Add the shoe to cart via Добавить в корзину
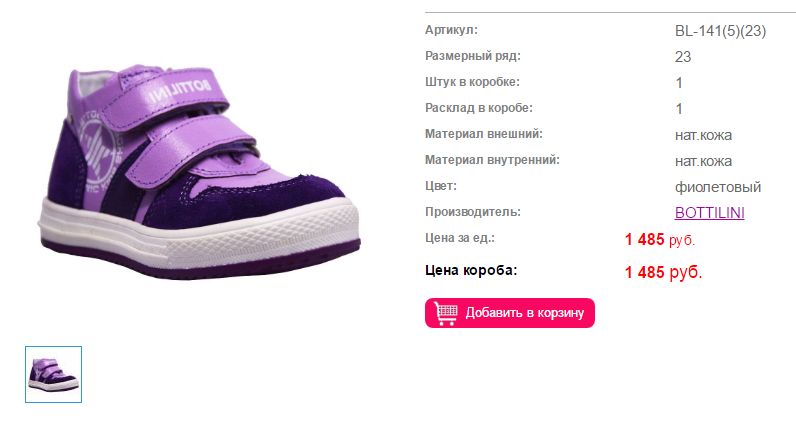Image resolution: width=796 pixels, height=422 pixels. 510,313
